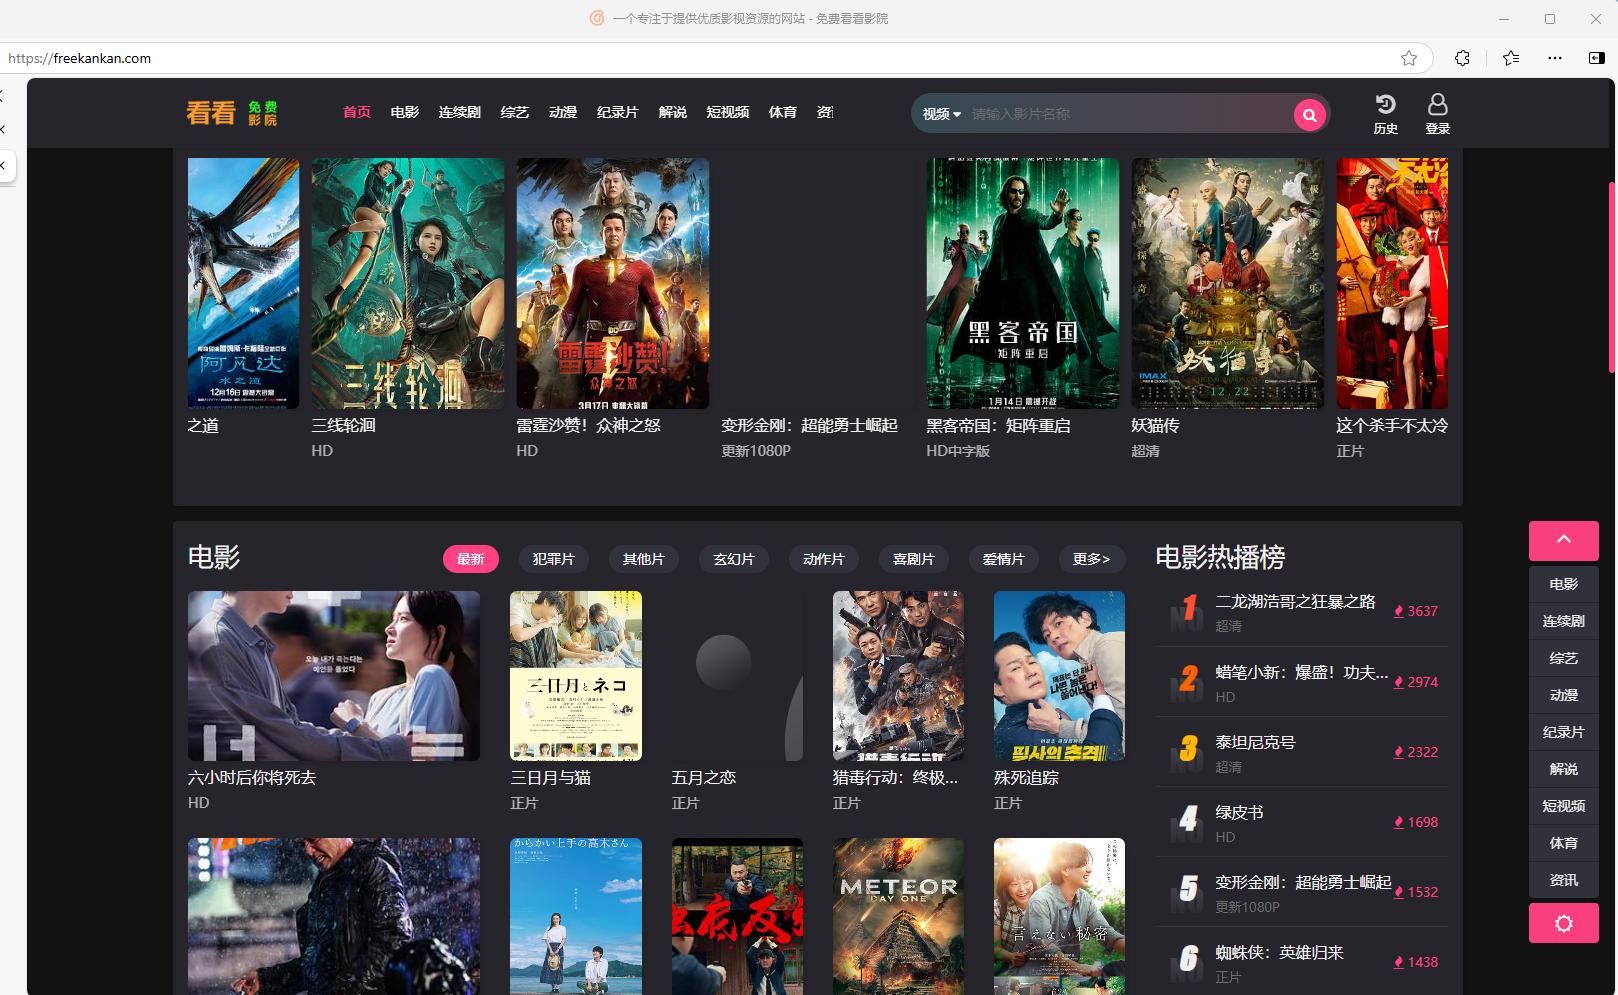Screen dimensions: 1618x995
Task: Click the pink scroll-to-top arrow button
Action: point(1563,540)
